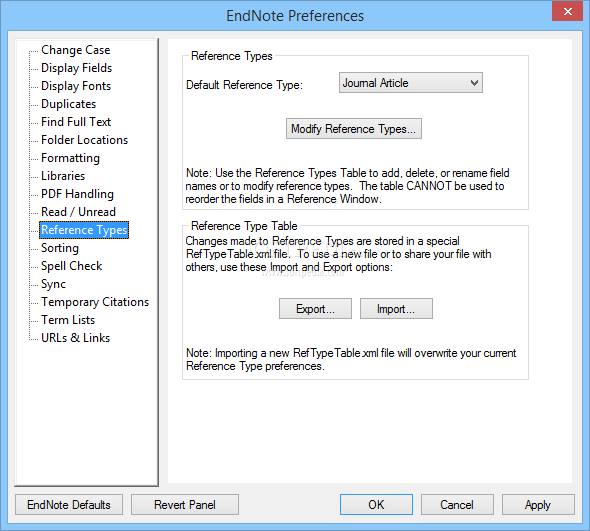Expand the Default Reference Type dropdown
Viewport: 590px width, 531px height.
[x=411, y=83]
